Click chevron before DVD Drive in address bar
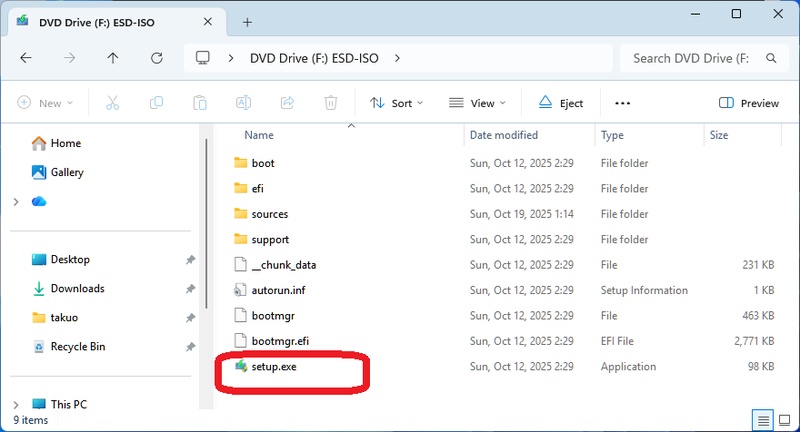 [x=231, y=58]
